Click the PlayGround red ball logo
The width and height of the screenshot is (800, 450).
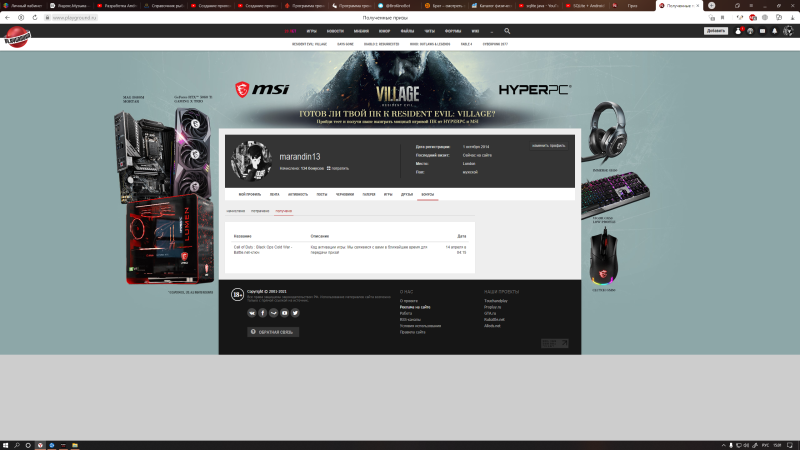click(x=17, y=37)
